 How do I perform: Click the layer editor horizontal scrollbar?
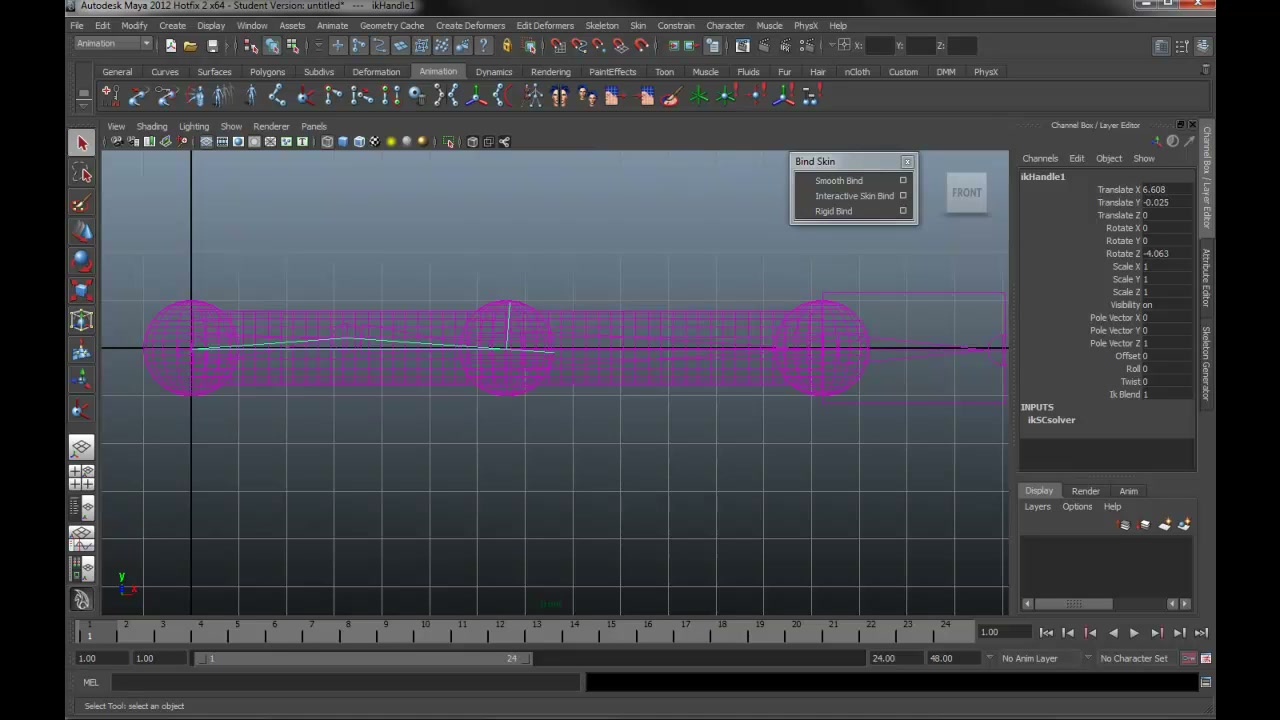click(x=1073, y=604)
